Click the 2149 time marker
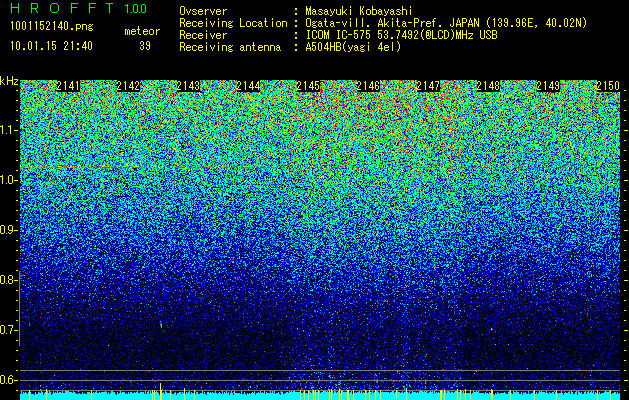 (x=548, y=86)
